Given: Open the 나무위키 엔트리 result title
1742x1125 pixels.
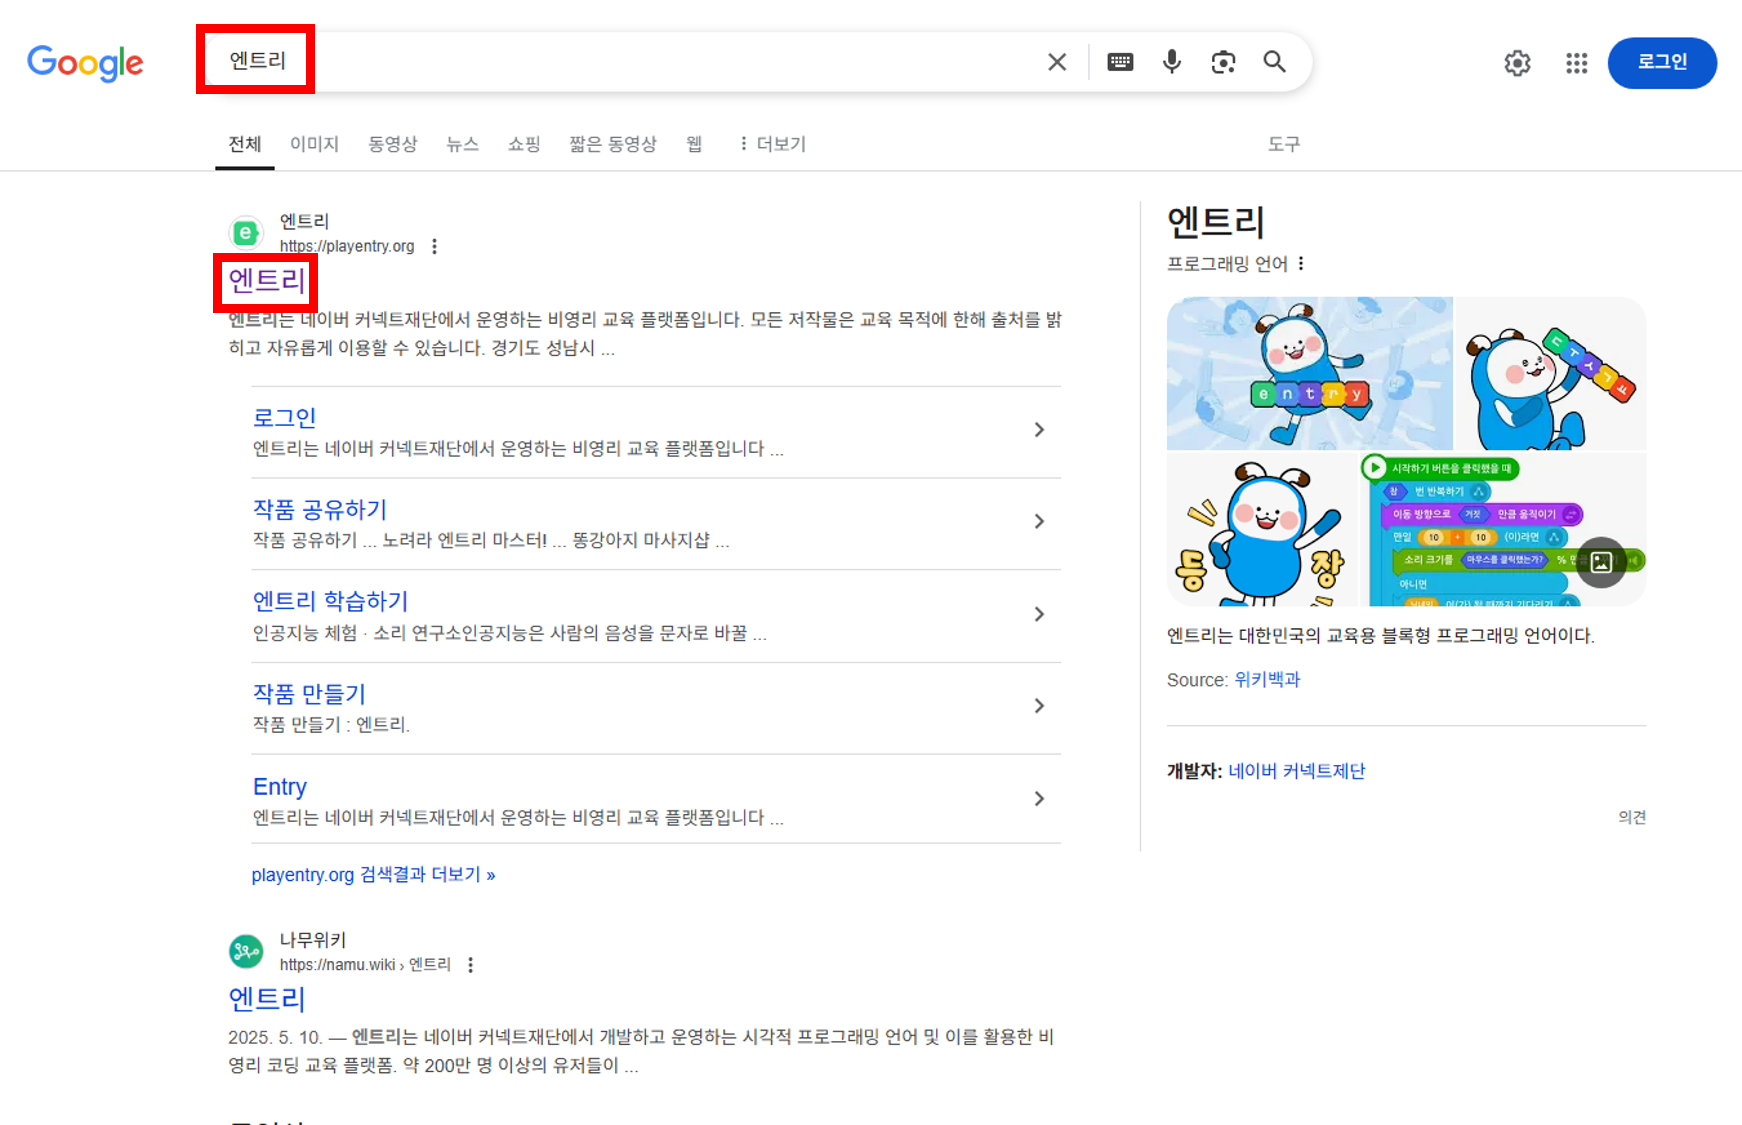Looking at the screenshot, I should (267, 999).
